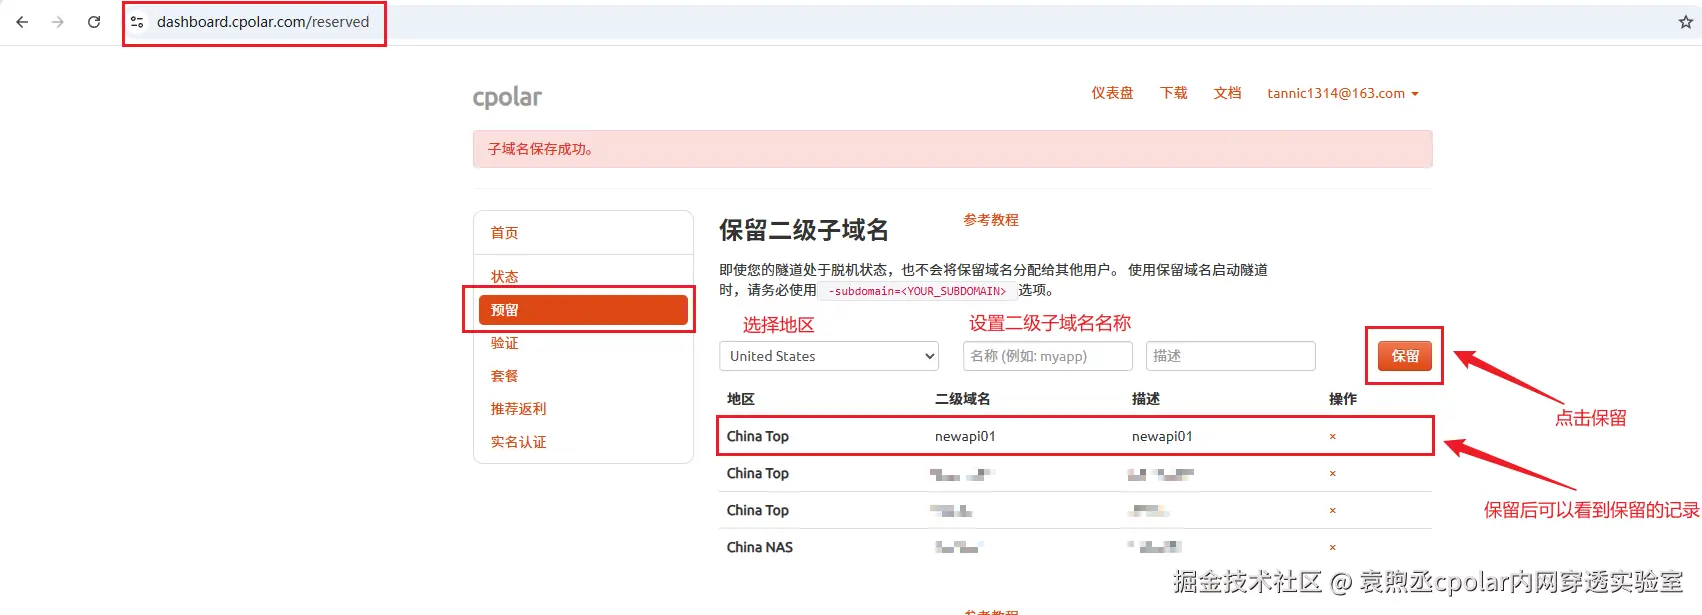Delete the third China Top row
Viewport: 1702px width, 615px height.
click(x=1333, y=511)
